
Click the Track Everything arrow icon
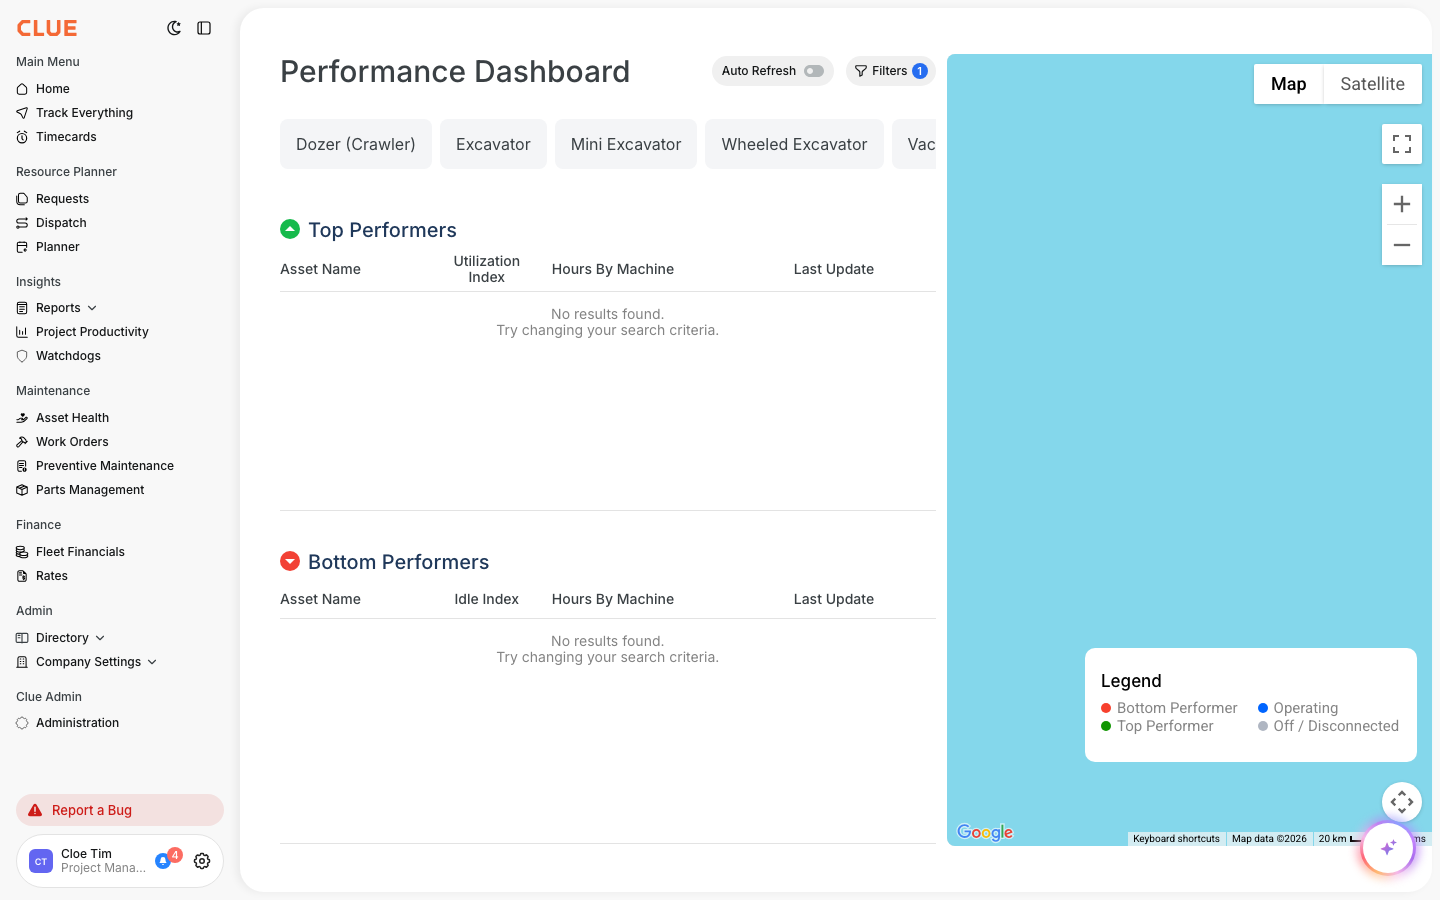pos(22,113)
